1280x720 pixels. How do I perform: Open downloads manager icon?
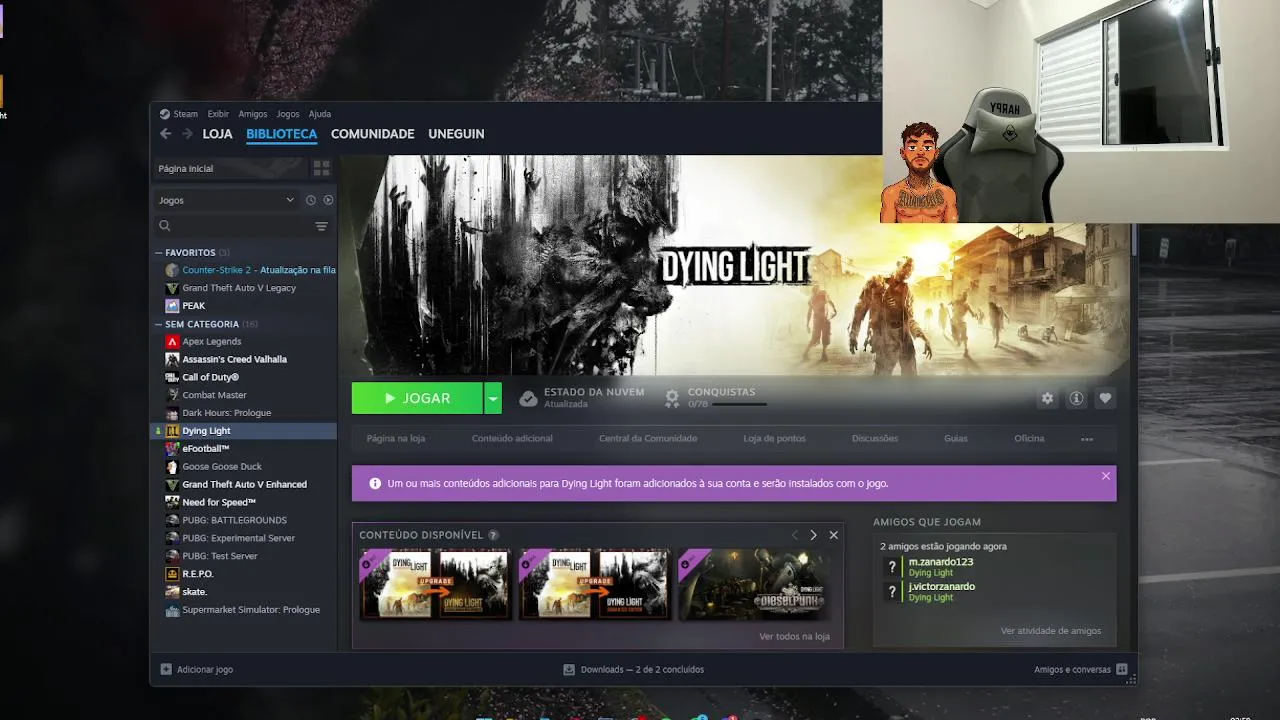(x=569, y=669)
